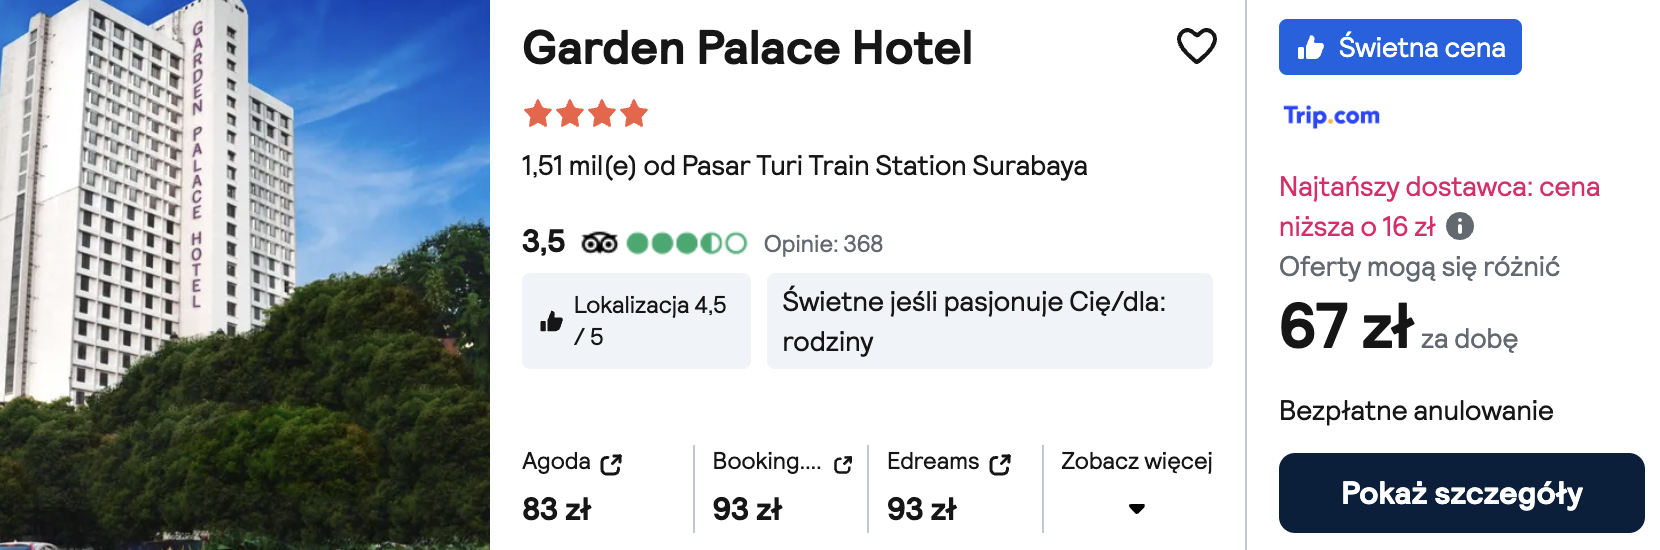This screenshot has height=550, width=1660.
Task: Open Edreams external link icon
Action: [x=1000, y=464]
